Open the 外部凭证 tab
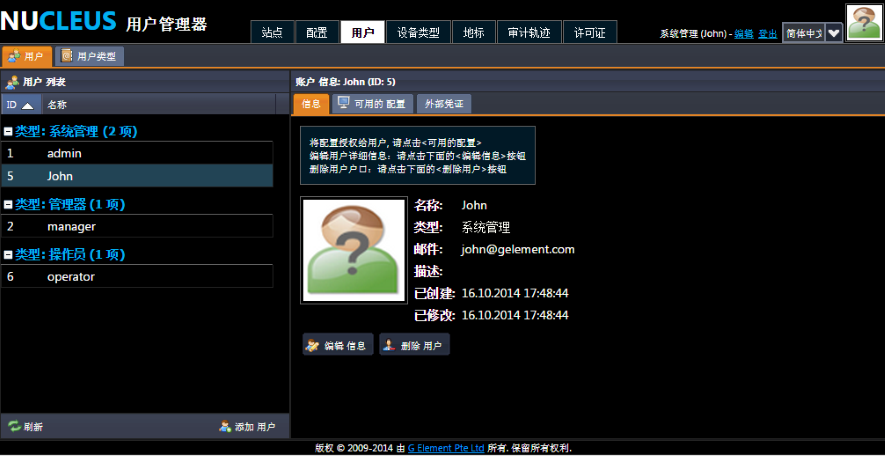Viewport: 885px width, 456px height. 443,104
